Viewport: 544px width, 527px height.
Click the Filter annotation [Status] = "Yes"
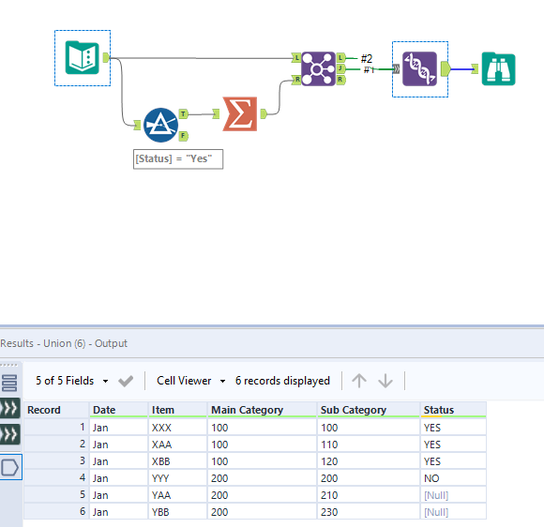click(x=178, y=159)
